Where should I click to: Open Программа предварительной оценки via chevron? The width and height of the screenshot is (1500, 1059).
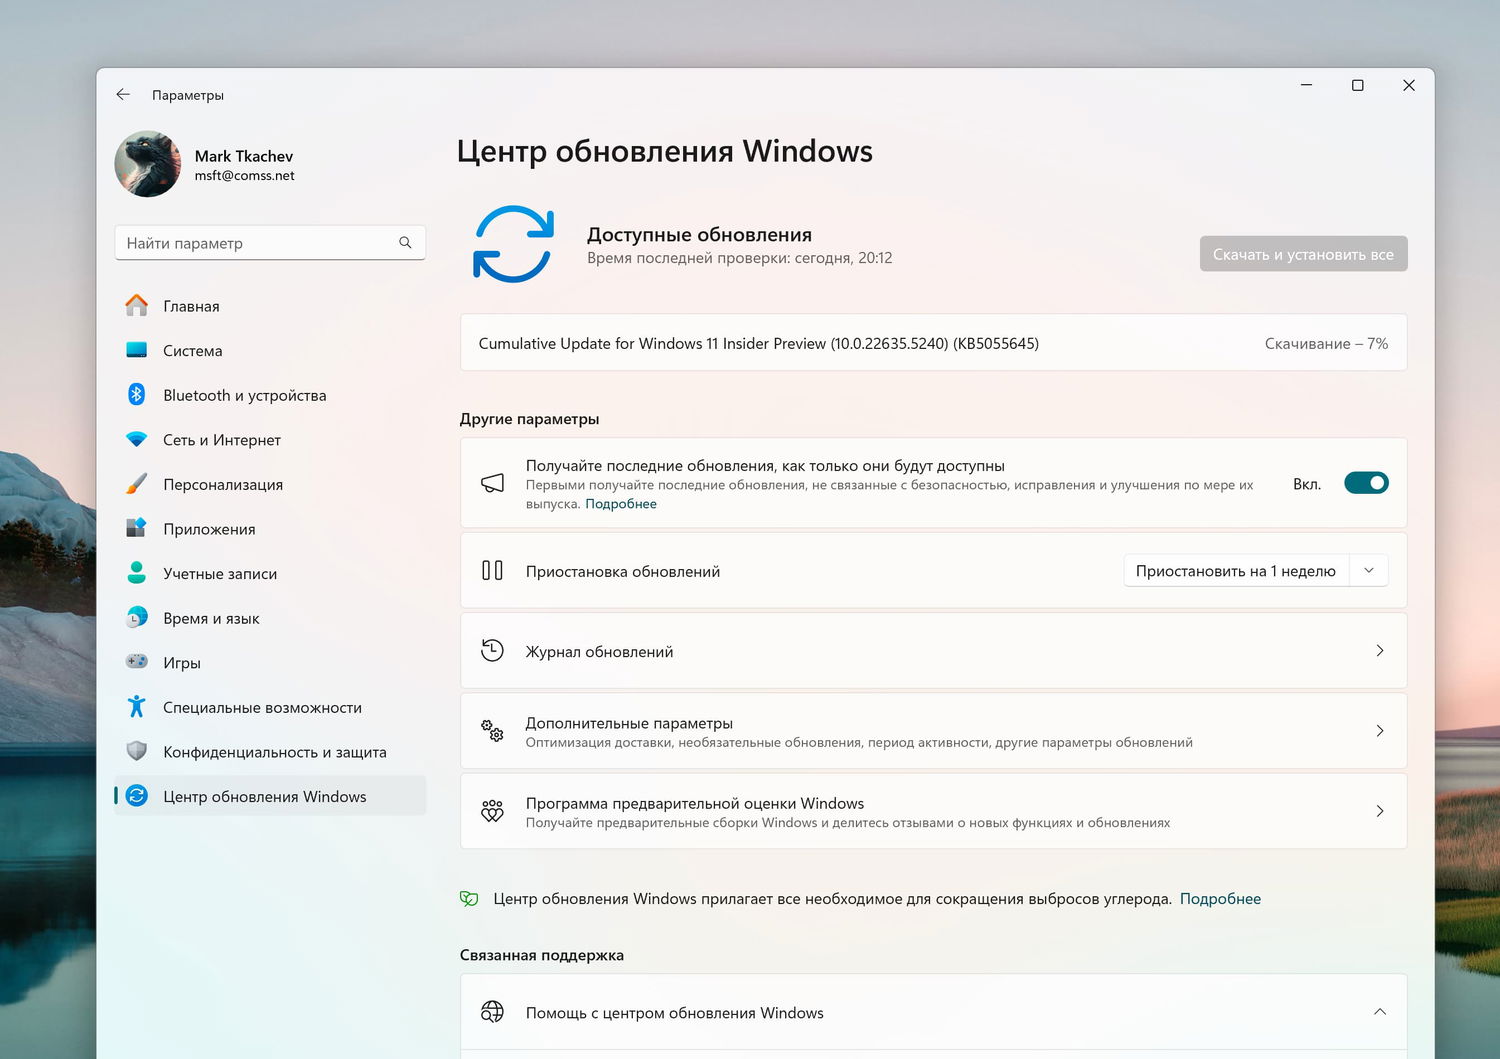[1380, 811]
